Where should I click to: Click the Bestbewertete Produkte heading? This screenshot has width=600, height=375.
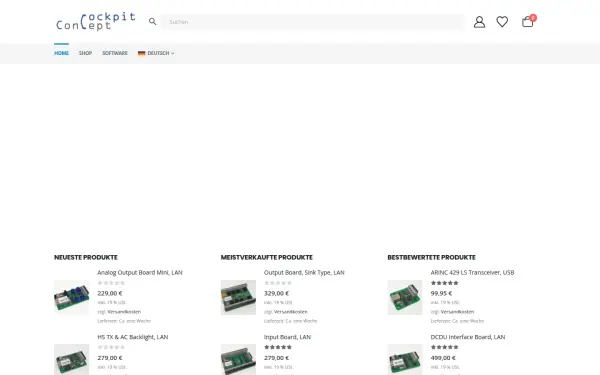(x=432, y=258)
